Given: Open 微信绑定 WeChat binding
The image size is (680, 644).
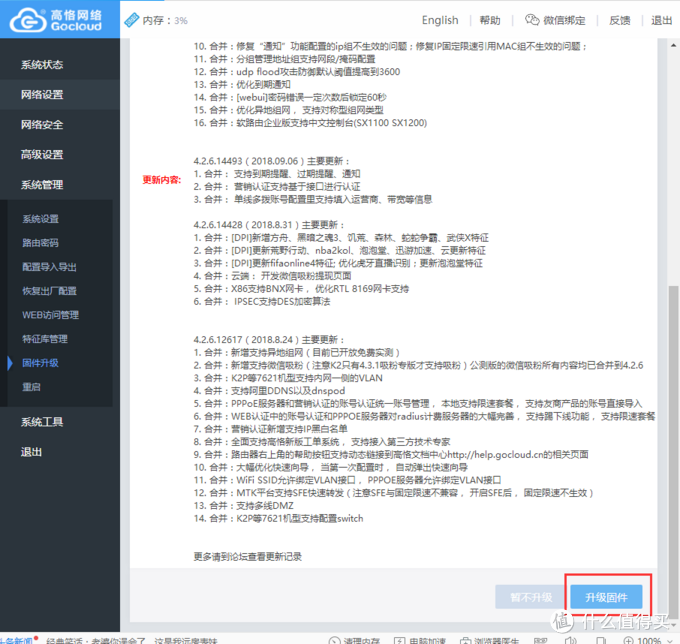Looking at the screenshot, I should (x=564, y=20).
